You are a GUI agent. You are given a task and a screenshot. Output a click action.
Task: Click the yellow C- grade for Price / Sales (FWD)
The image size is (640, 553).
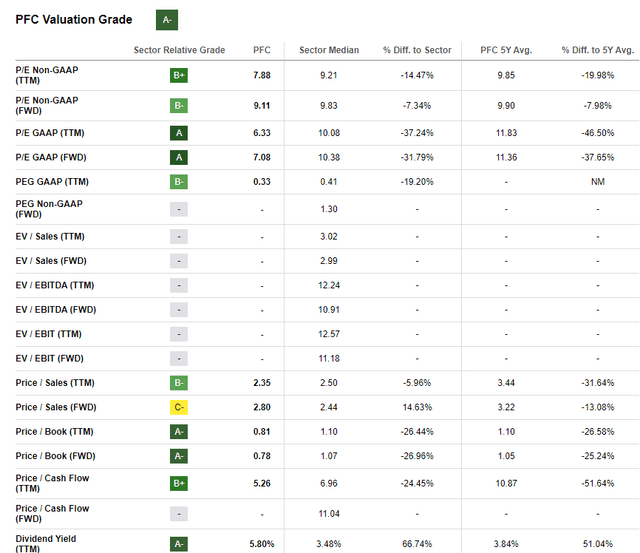point(179,407)
